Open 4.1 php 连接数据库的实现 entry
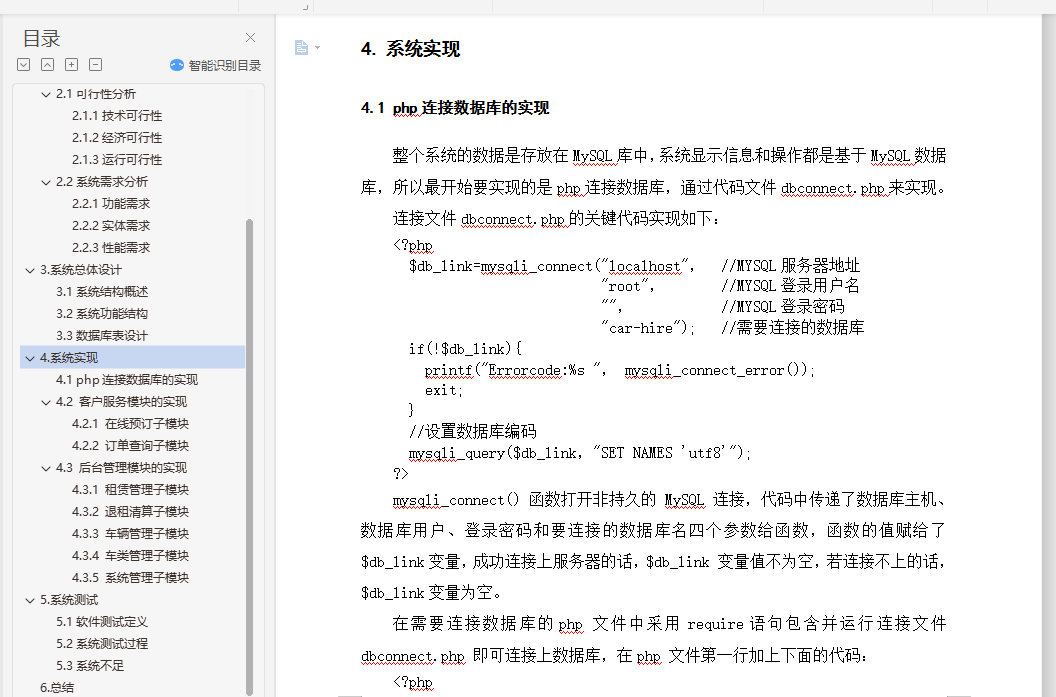This screenshot has width=1056, height=697. point(127,380)
